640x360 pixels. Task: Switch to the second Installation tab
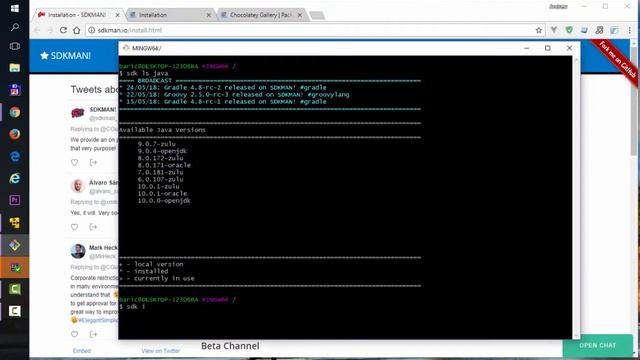click(168, 15)
